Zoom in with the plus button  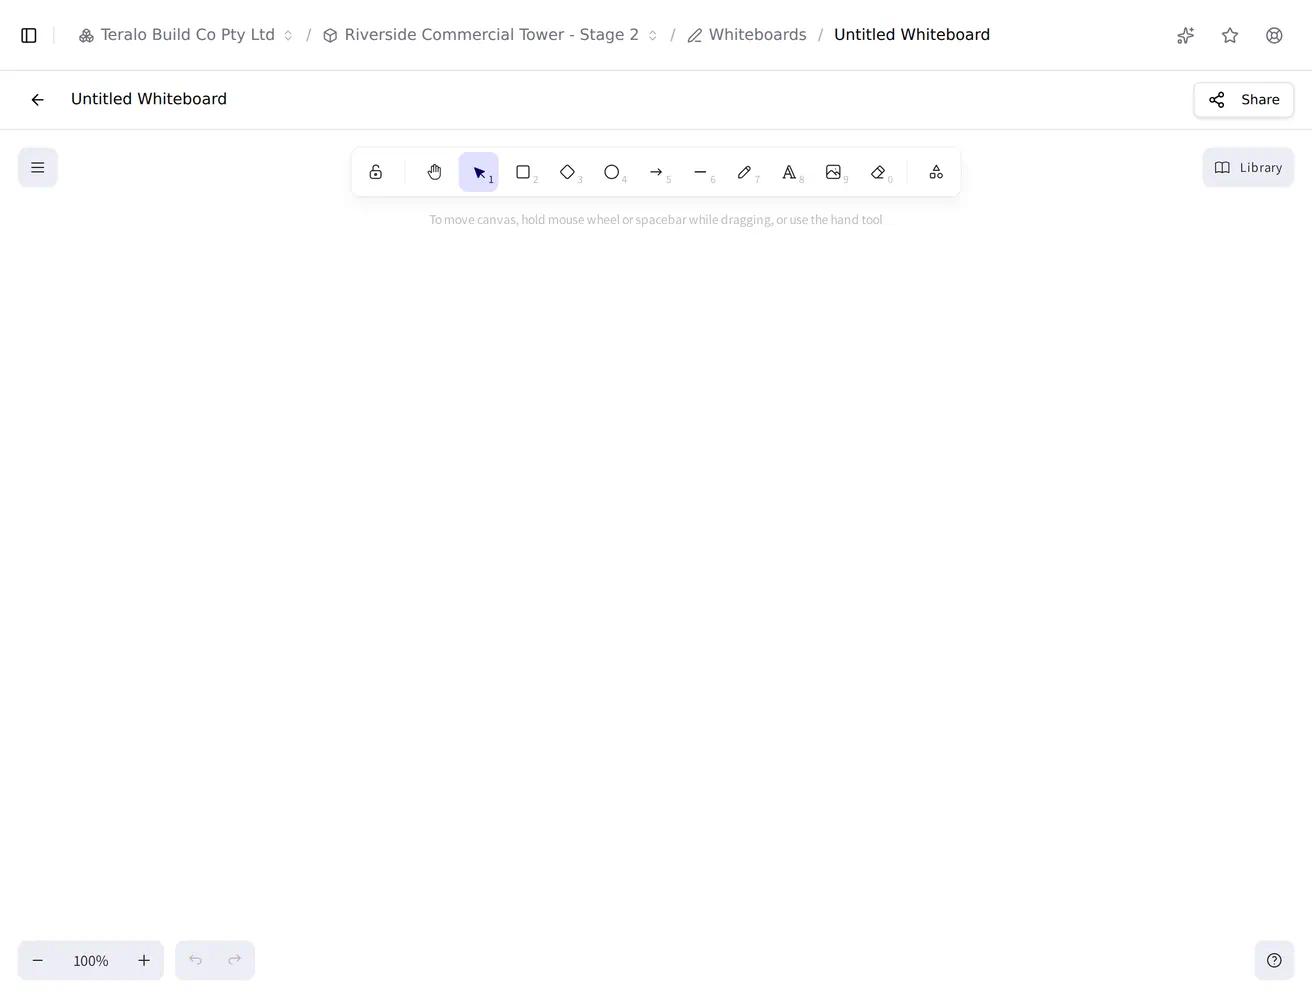(x=144, y=960)
